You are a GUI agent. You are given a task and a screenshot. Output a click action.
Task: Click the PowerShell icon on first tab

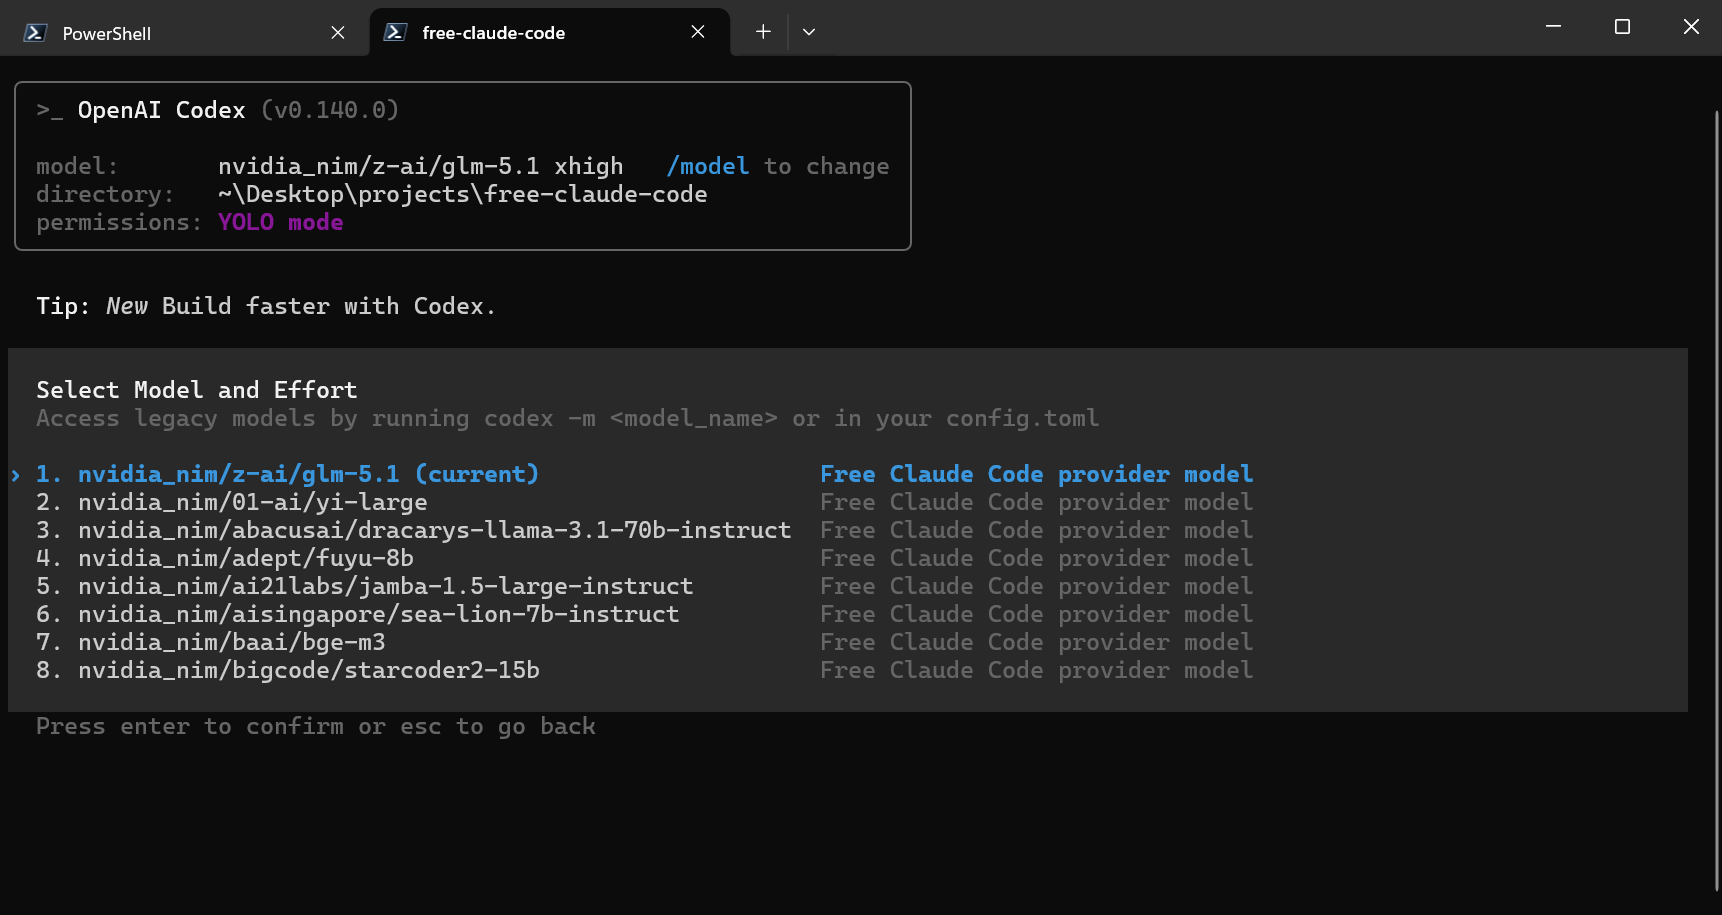point(35,33)
